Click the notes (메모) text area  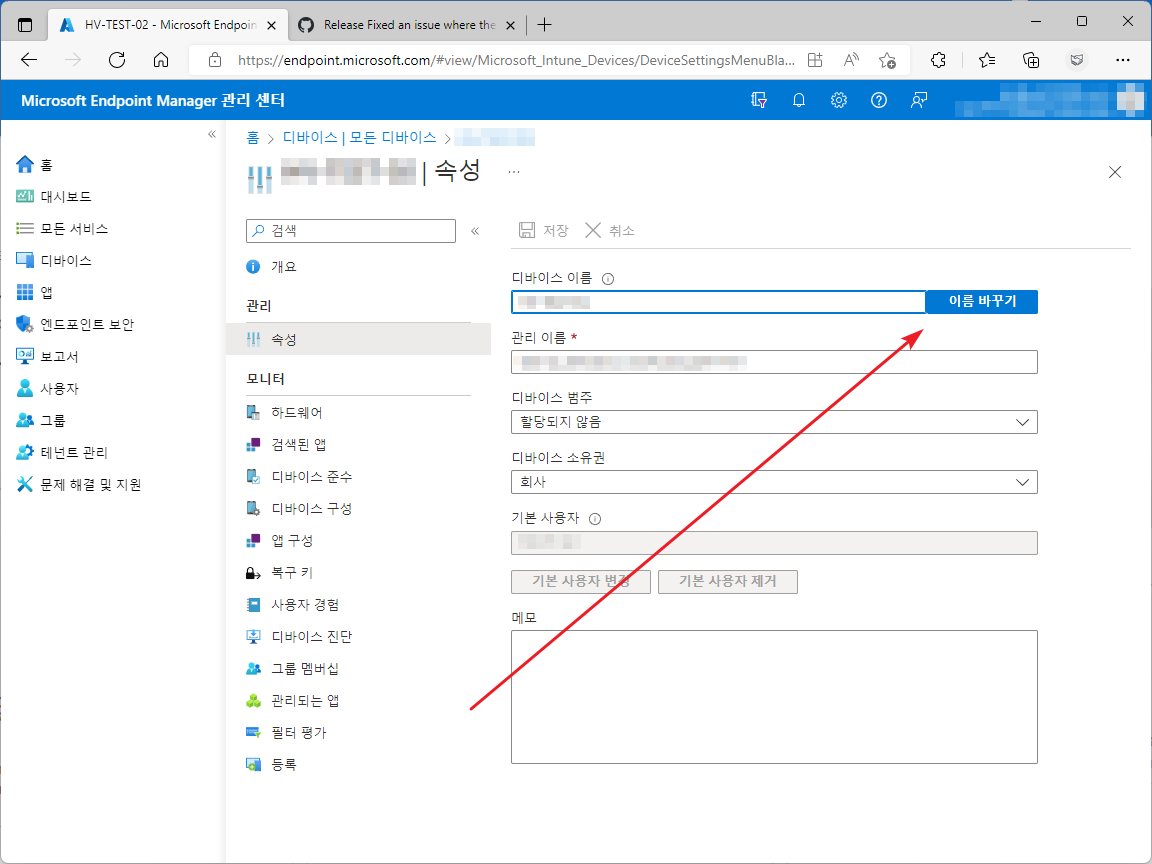[x=774, y=696]
